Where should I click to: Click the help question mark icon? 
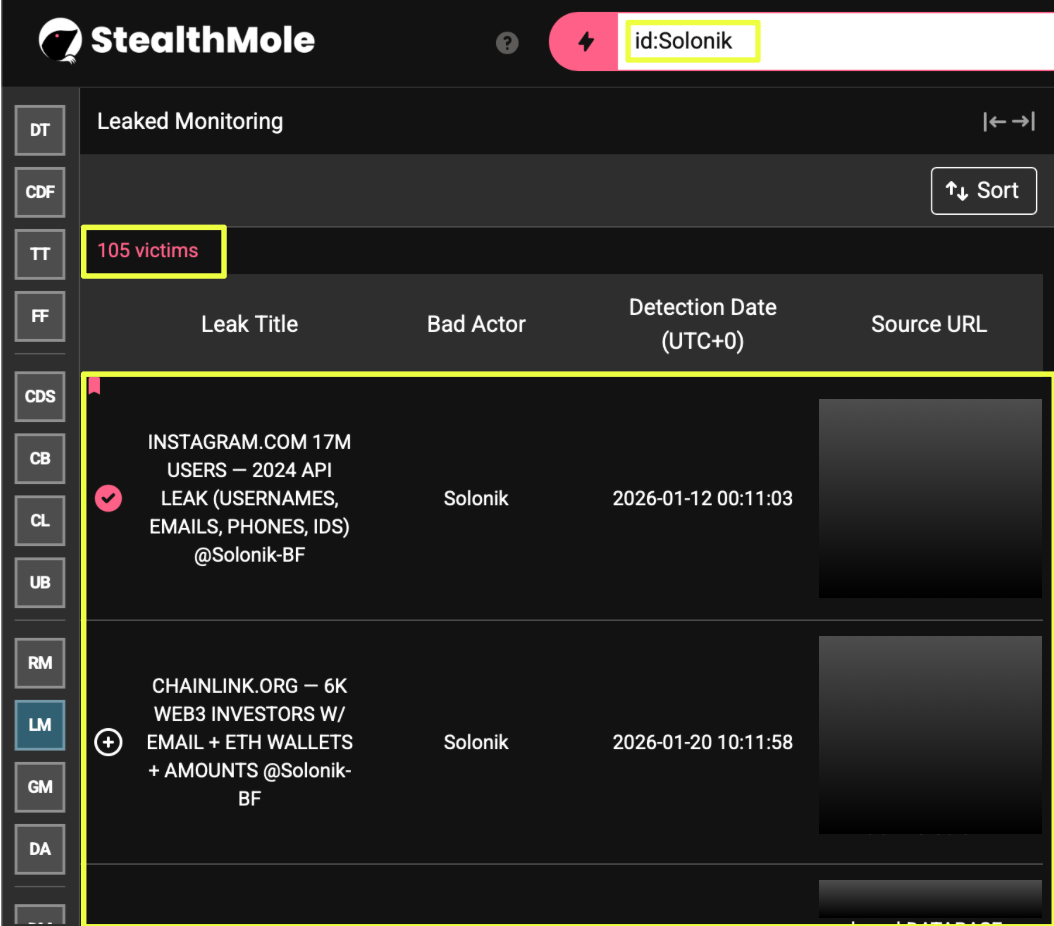pos(507,42)
